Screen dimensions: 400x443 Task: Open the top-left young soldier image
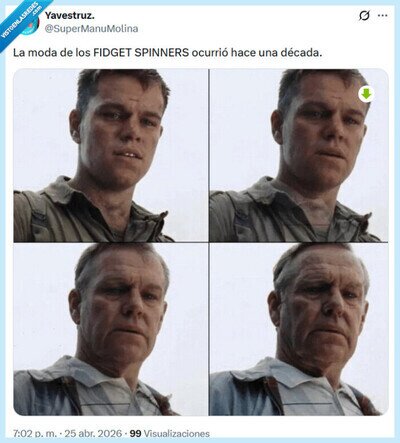click(110, 155)
